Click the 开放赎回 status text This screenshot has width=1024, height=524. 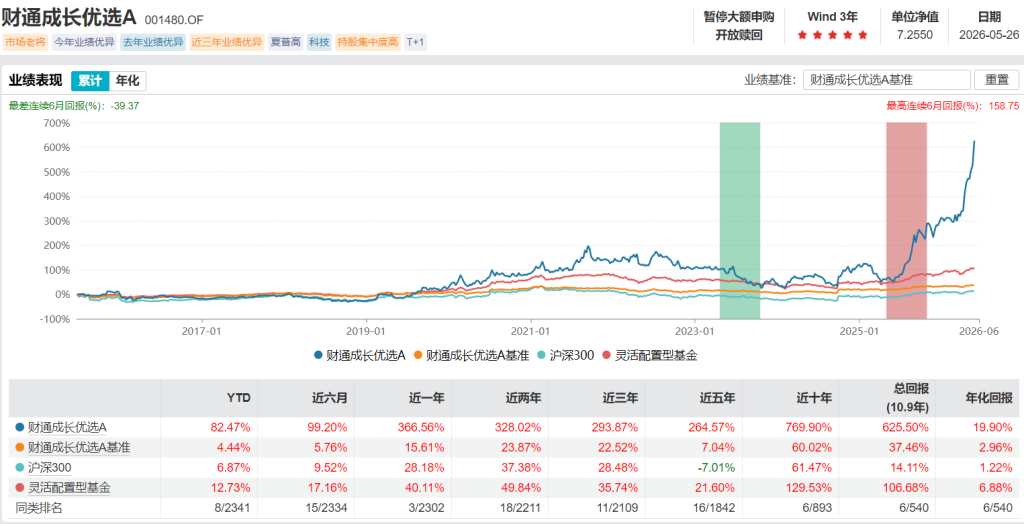point(738,35)
